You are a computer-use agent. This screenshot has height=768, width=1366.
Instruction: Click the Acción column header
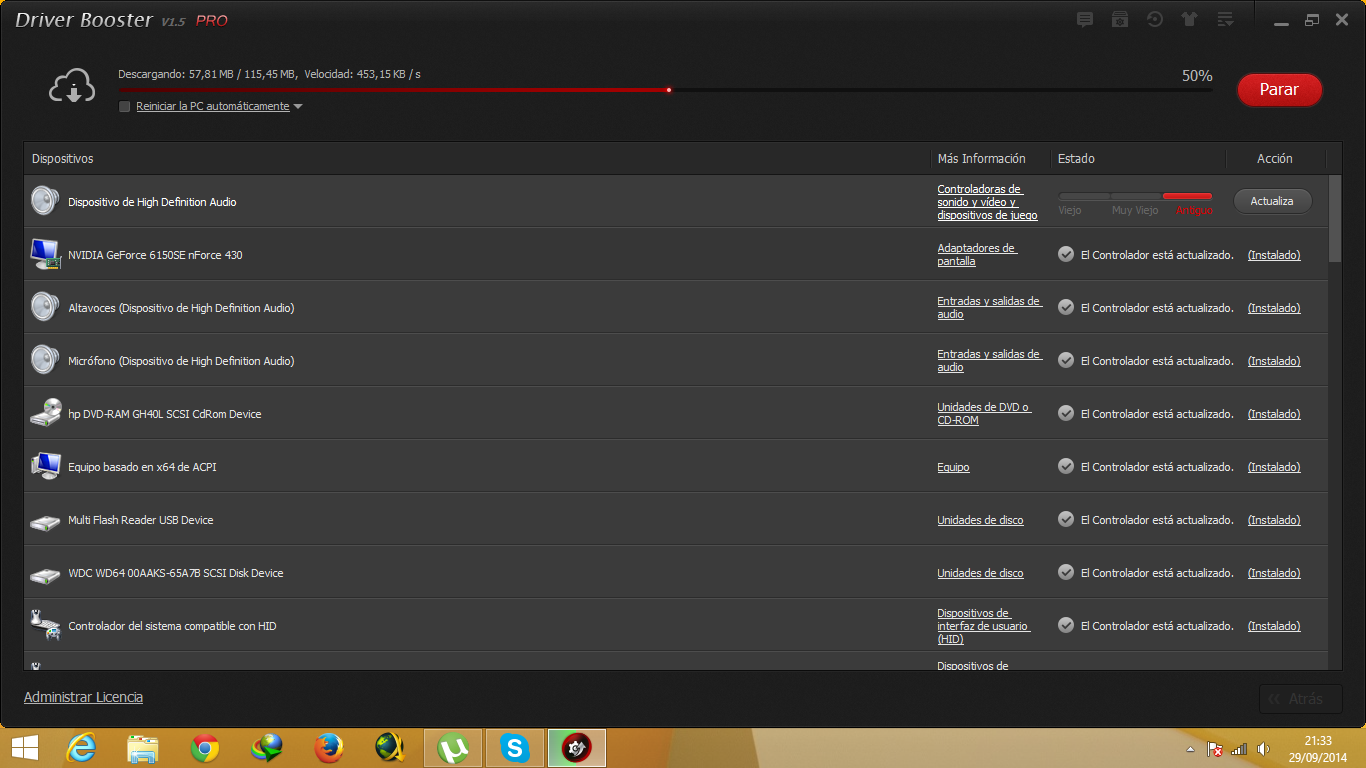point(1274,158)
